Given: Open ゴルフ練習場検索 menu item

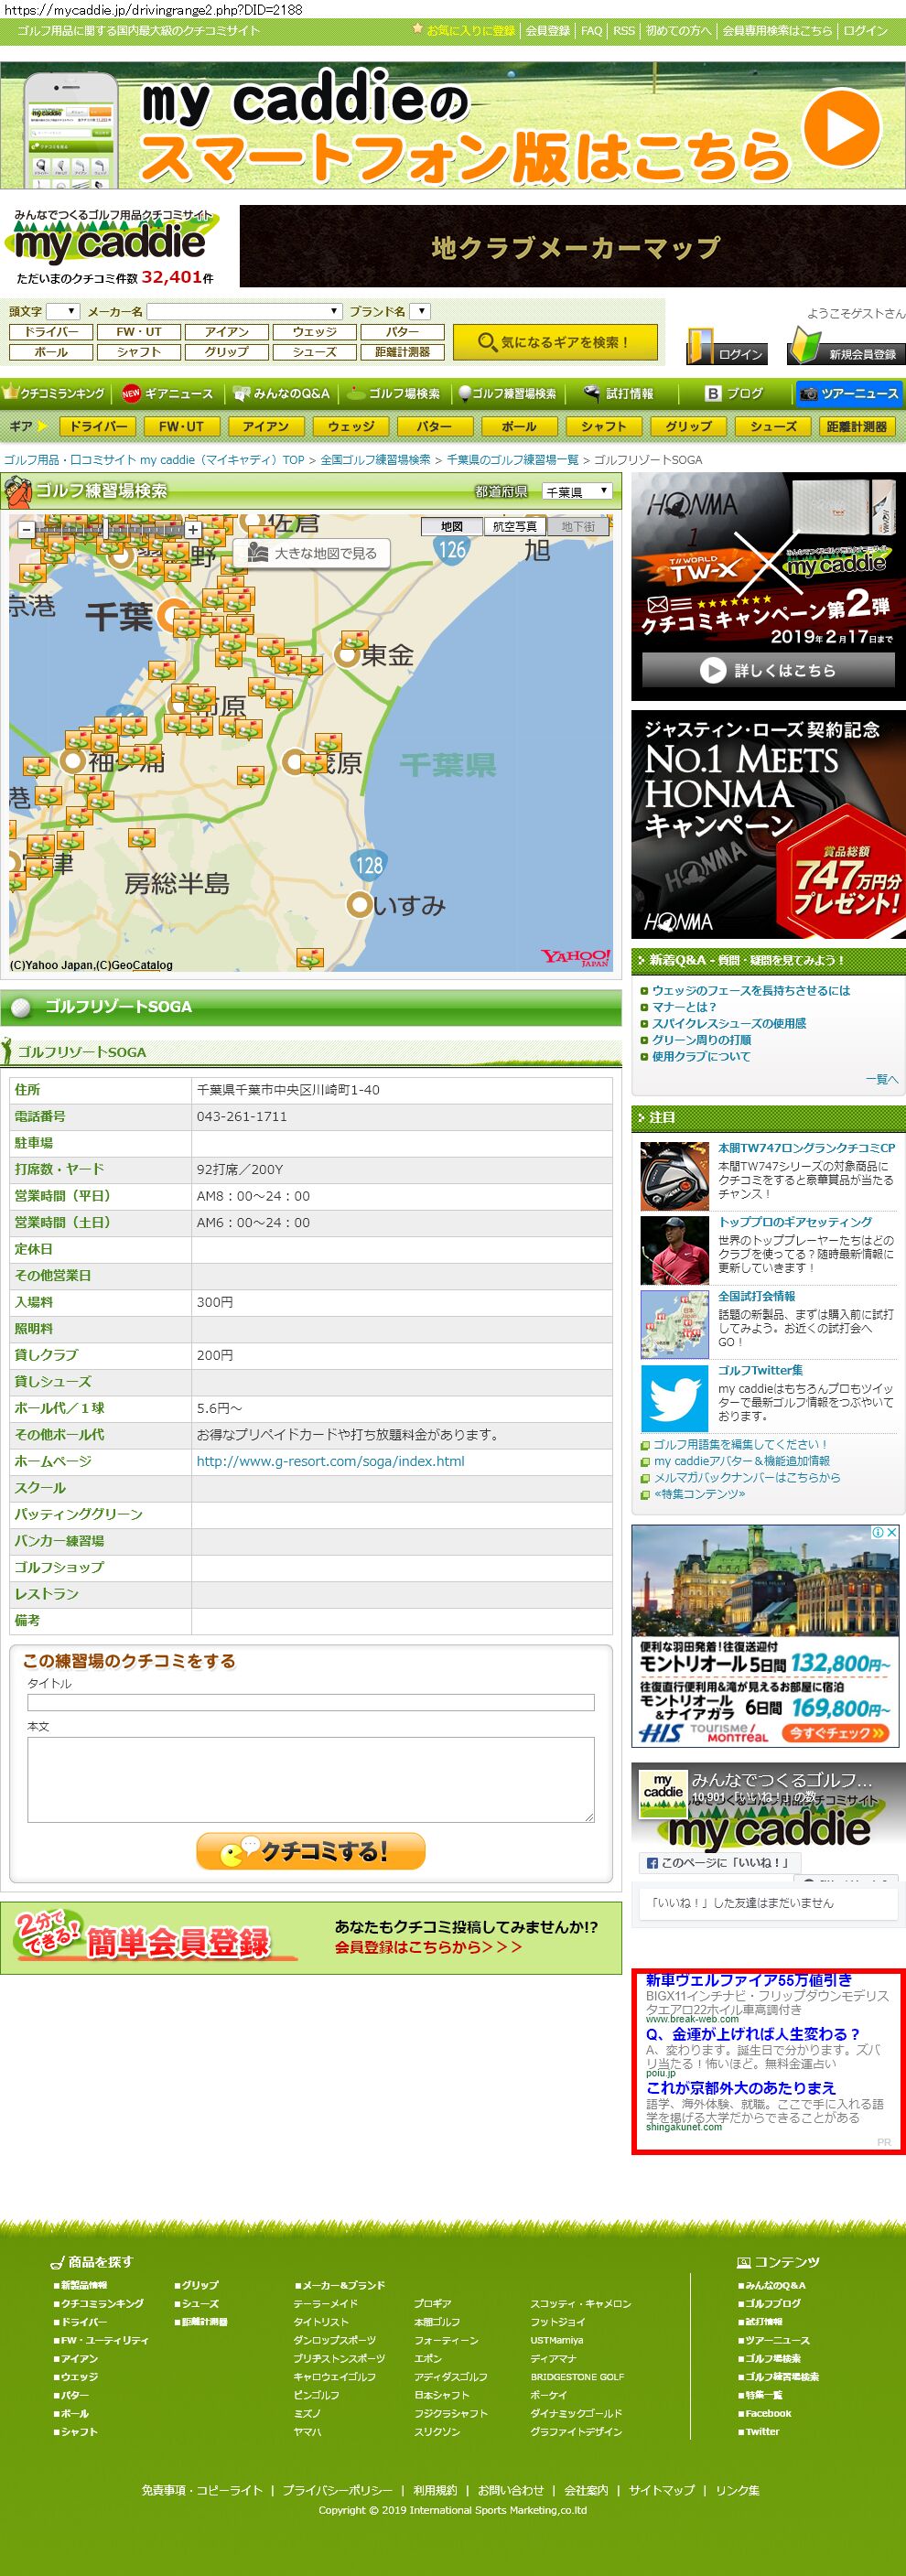Looking at the screenshot, I should pos(508,393).
